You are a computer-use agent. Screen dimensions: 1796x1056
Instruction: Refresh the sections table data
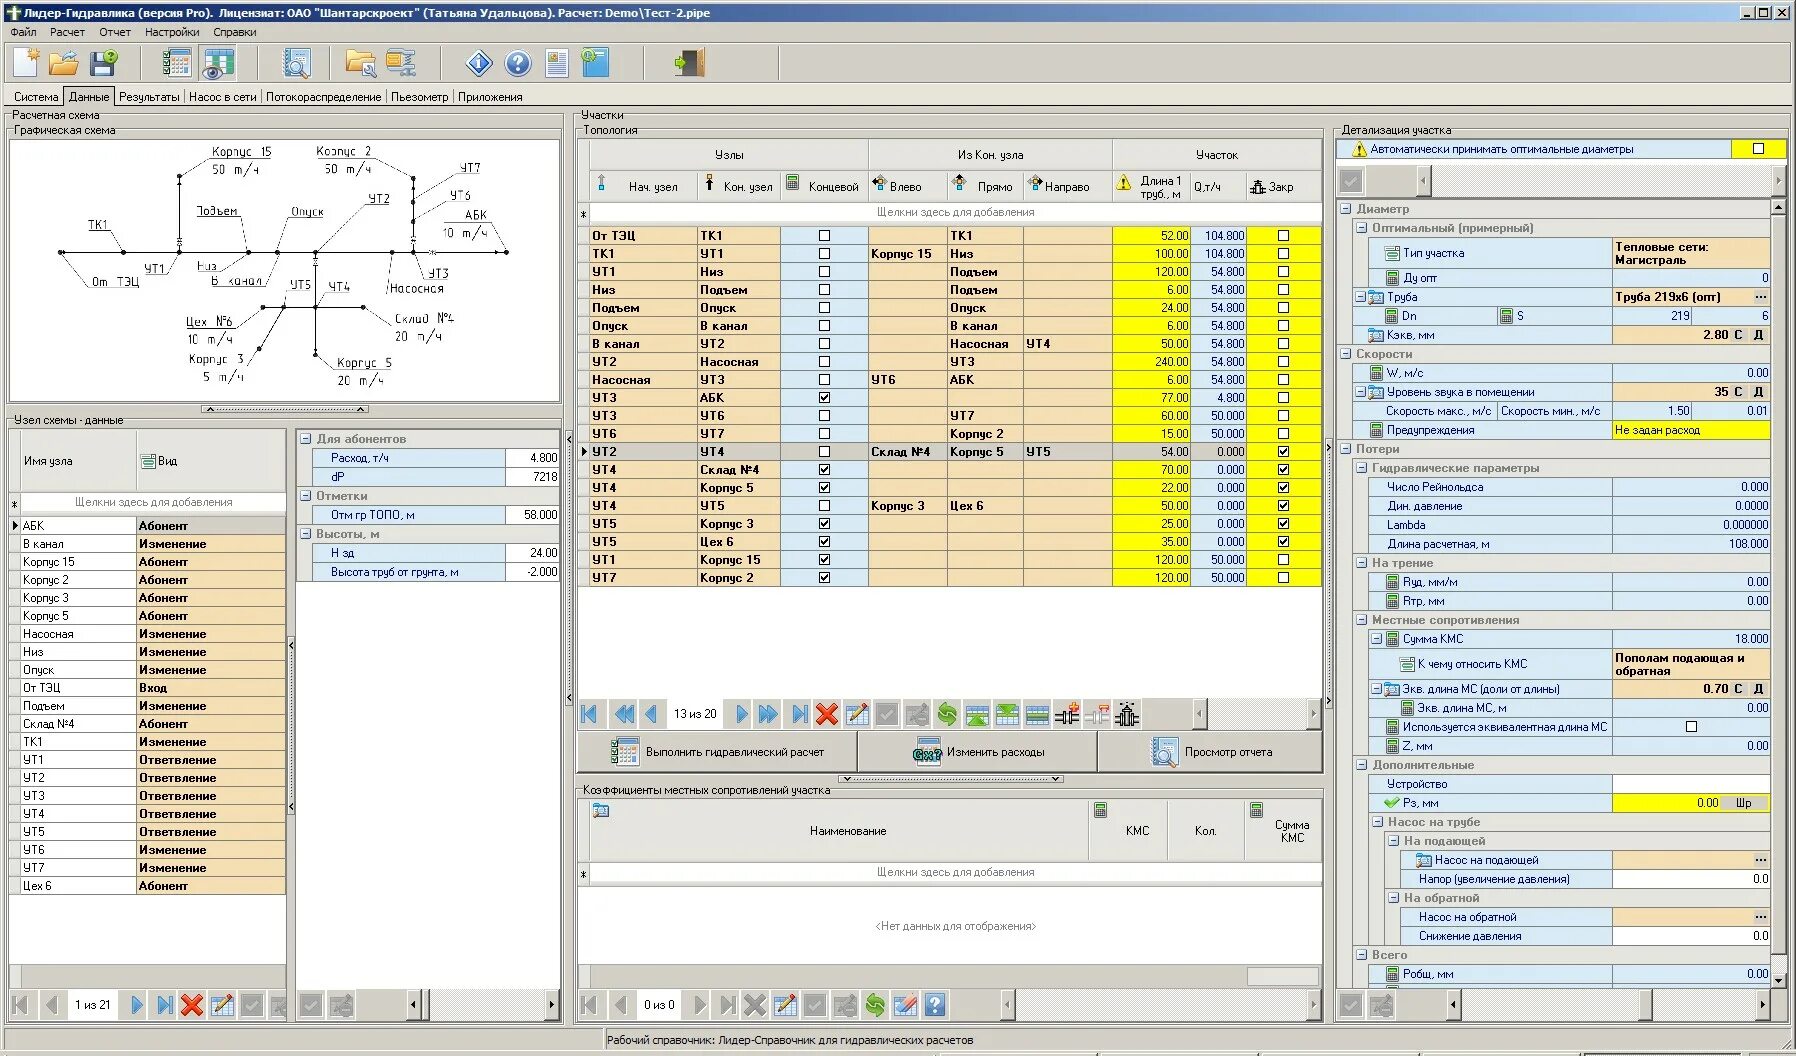tap(947, 714)
